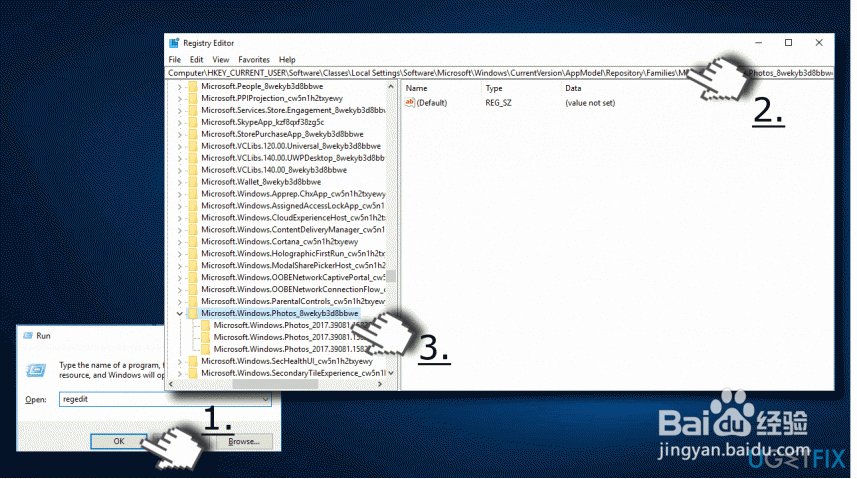857x479 pixels.
Task: Click the (Default) string value icon
Action: pyautogui.click(x=409, y=103)
